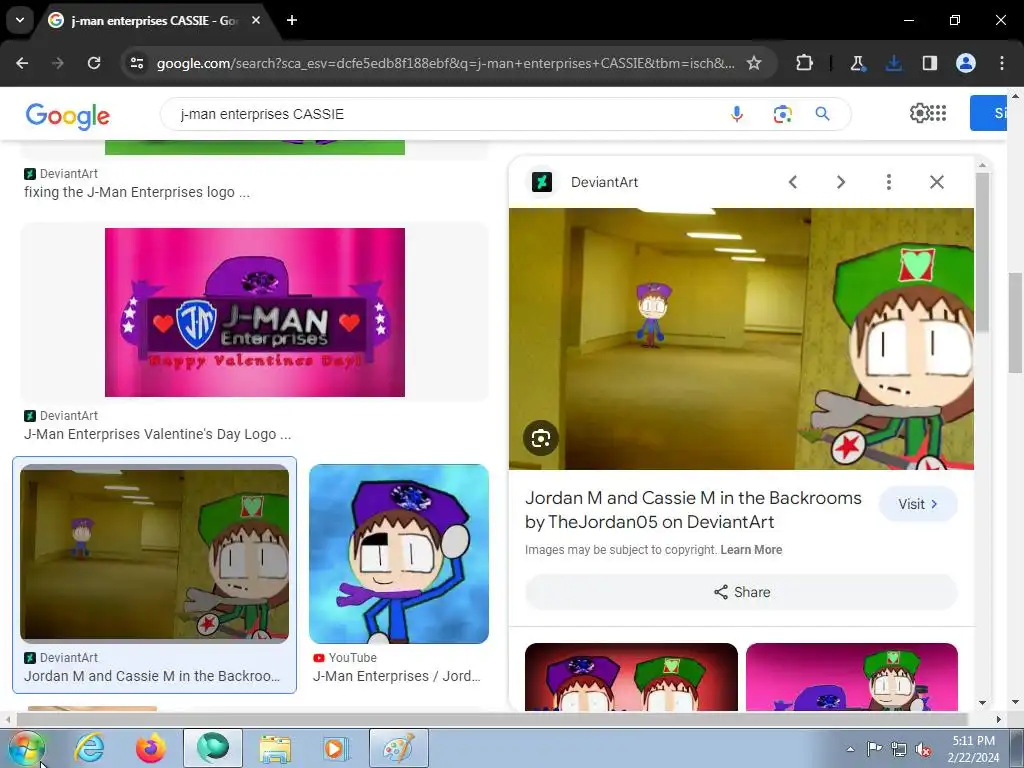
Task: Show the next image in preview panel
Action: pos(840,182)
